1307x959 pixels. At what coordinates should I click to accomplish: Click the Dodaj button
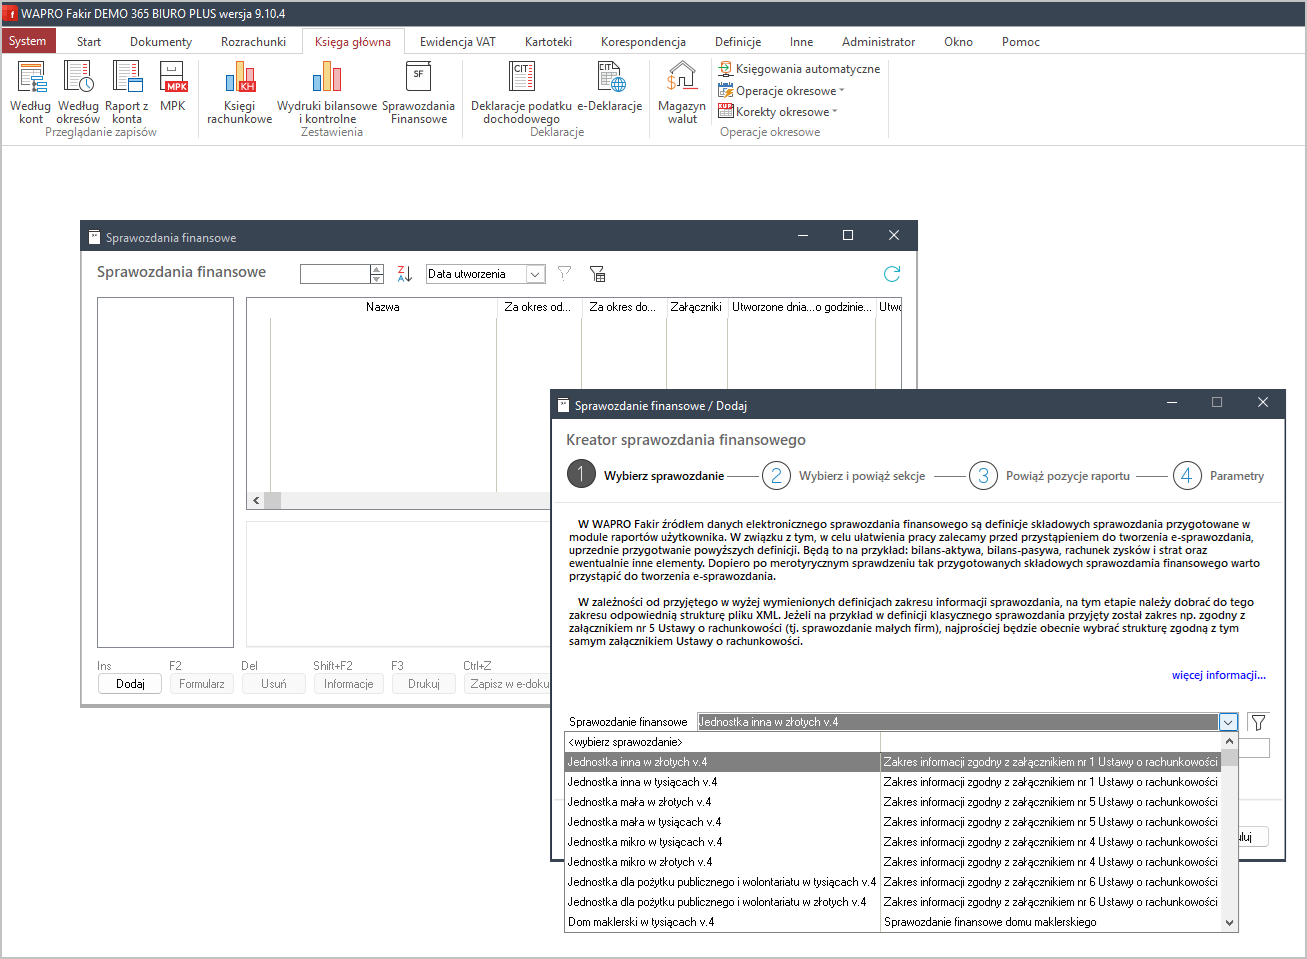tap(130, 684)
